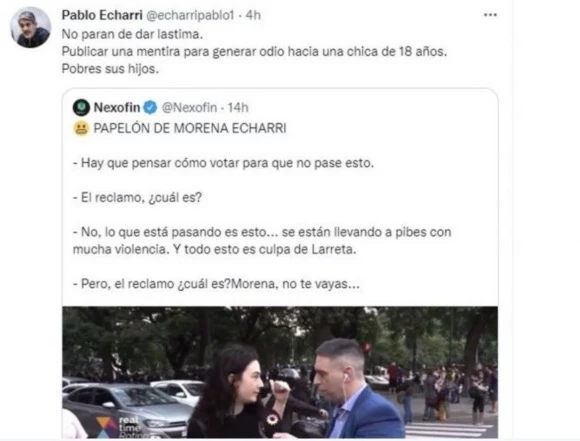Play the quoted tweet interview video

(280, 372)
